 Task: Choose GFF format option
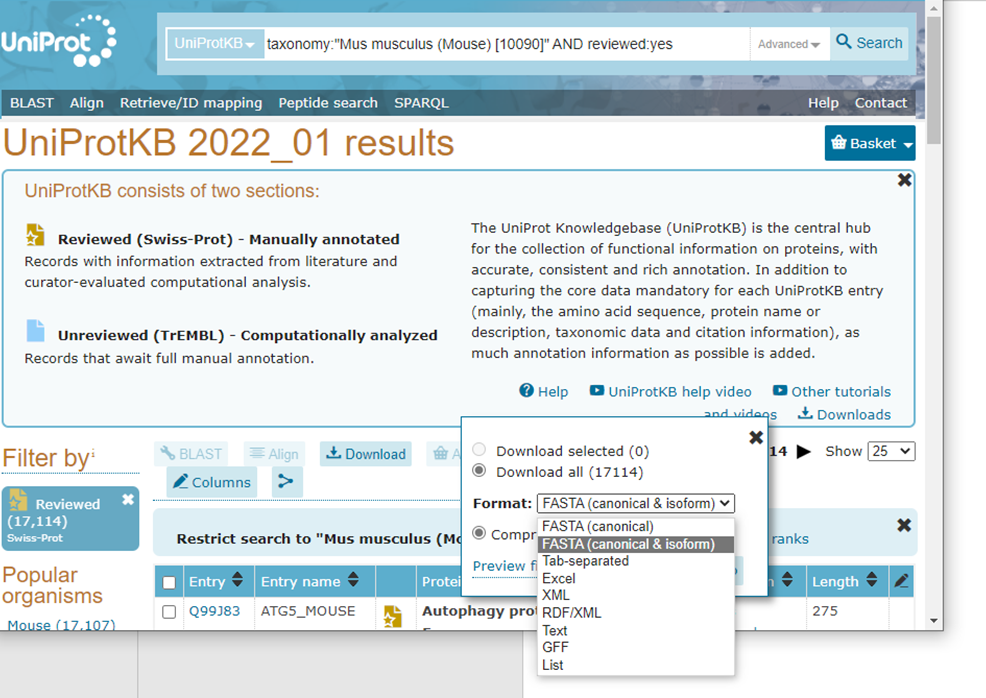point(636,648)
